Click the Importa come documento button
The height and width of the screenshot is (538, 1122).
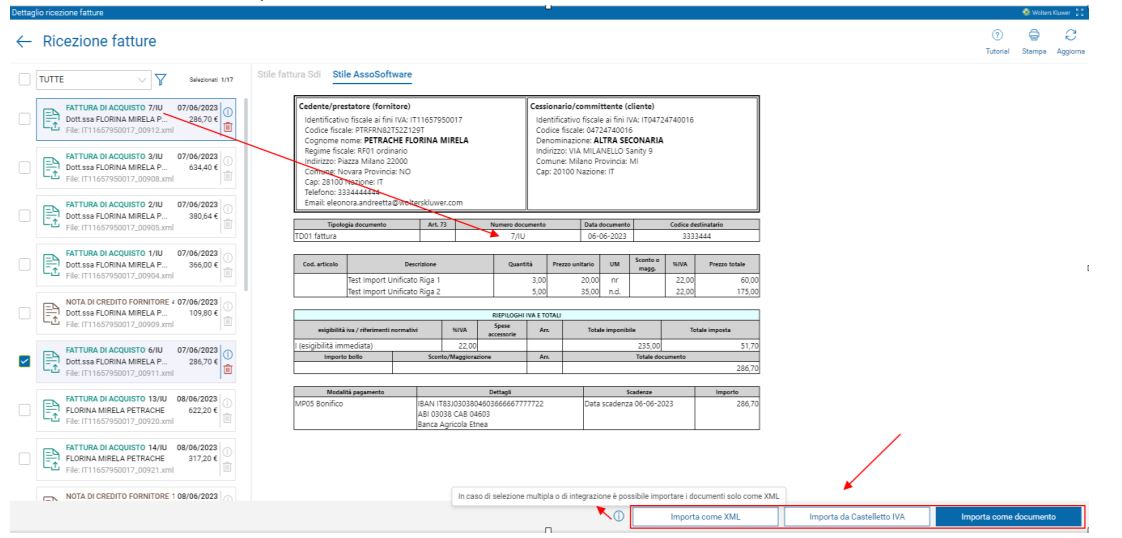coord(1008,517)
